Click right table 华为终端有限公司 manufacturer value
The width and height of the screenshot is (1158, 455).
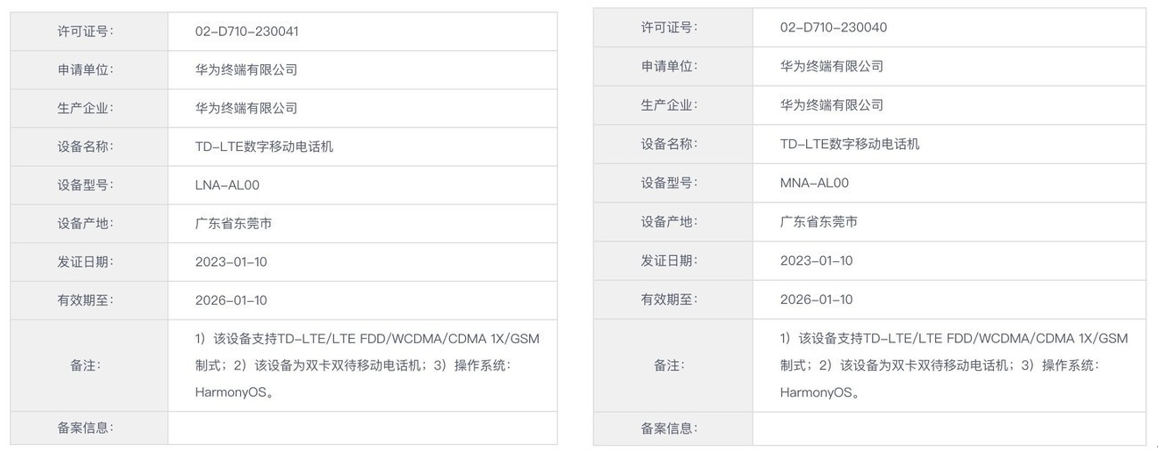tap(832, 105)
